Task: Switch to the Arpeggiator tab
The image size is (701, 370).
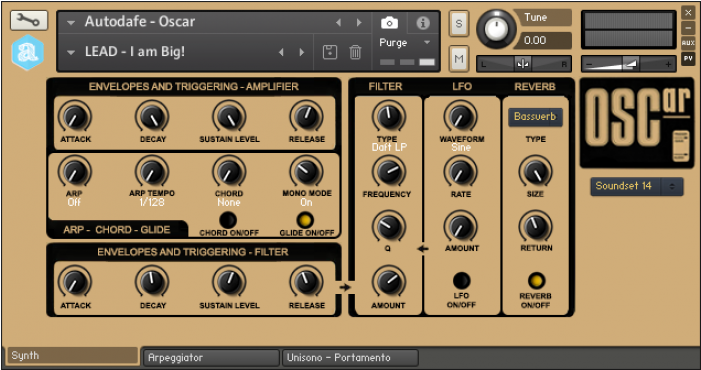Action: click(211, 357)
